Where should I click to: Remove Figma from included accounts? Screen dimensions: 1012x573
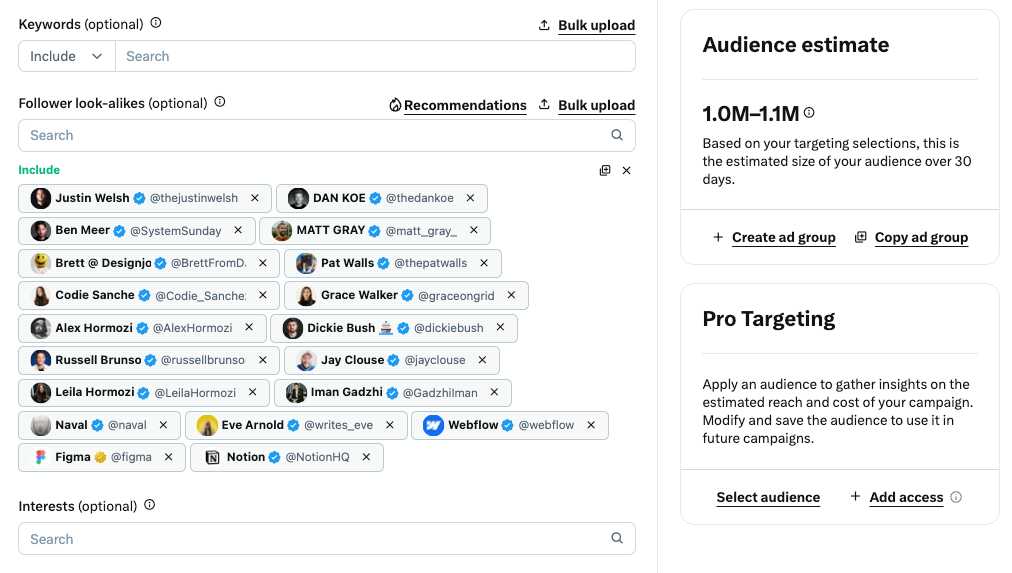pyautogui.click(x=168, y=457)
